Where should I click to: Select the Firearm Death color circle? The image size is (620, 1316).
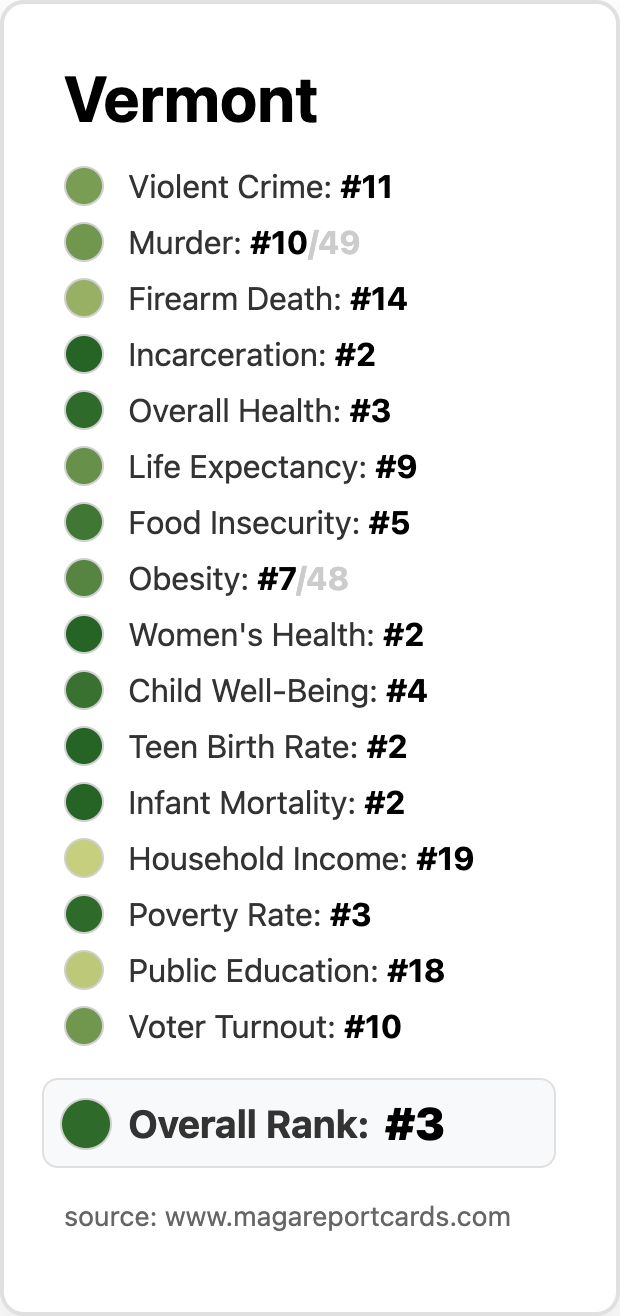84,299
